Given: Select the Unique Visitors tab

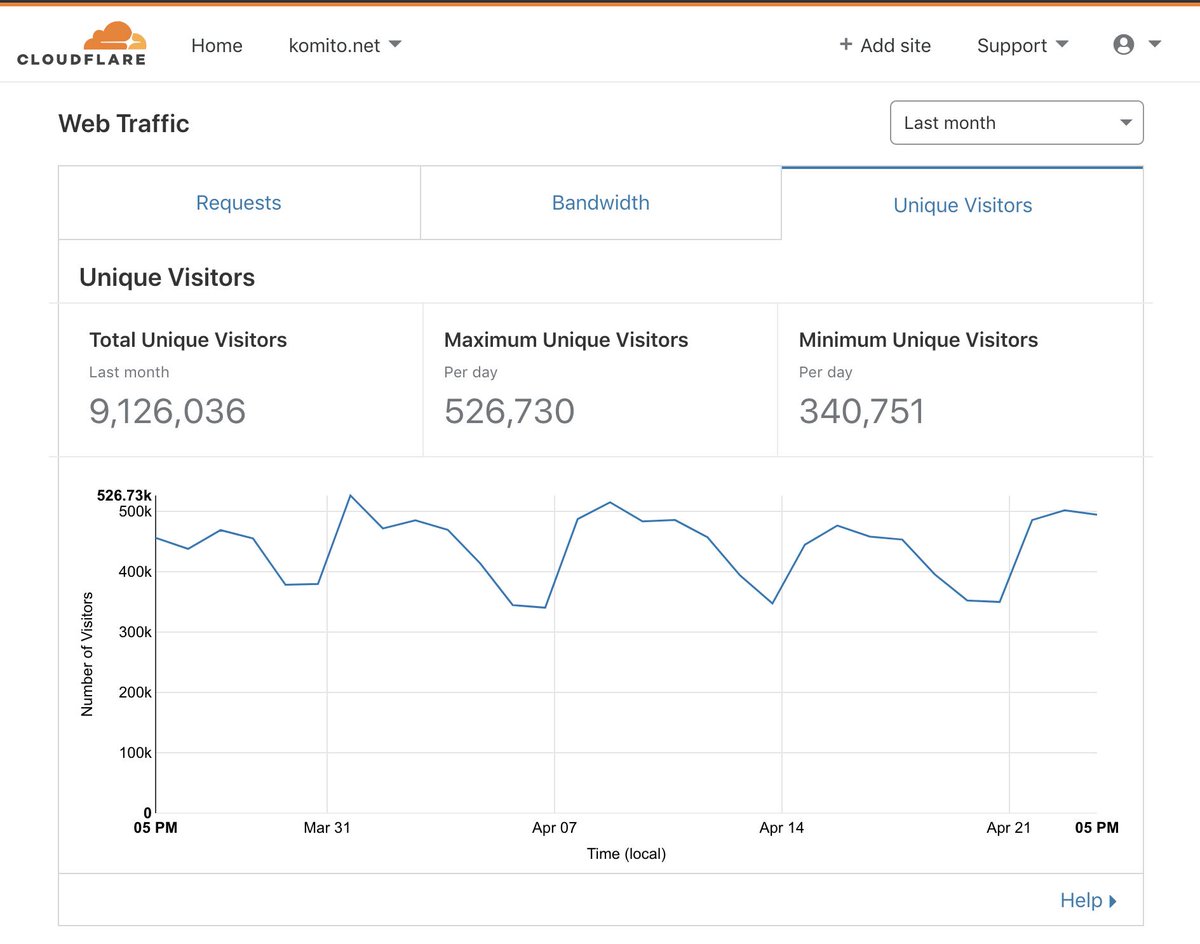Looking at the screenshot, I should pos(962,205).
